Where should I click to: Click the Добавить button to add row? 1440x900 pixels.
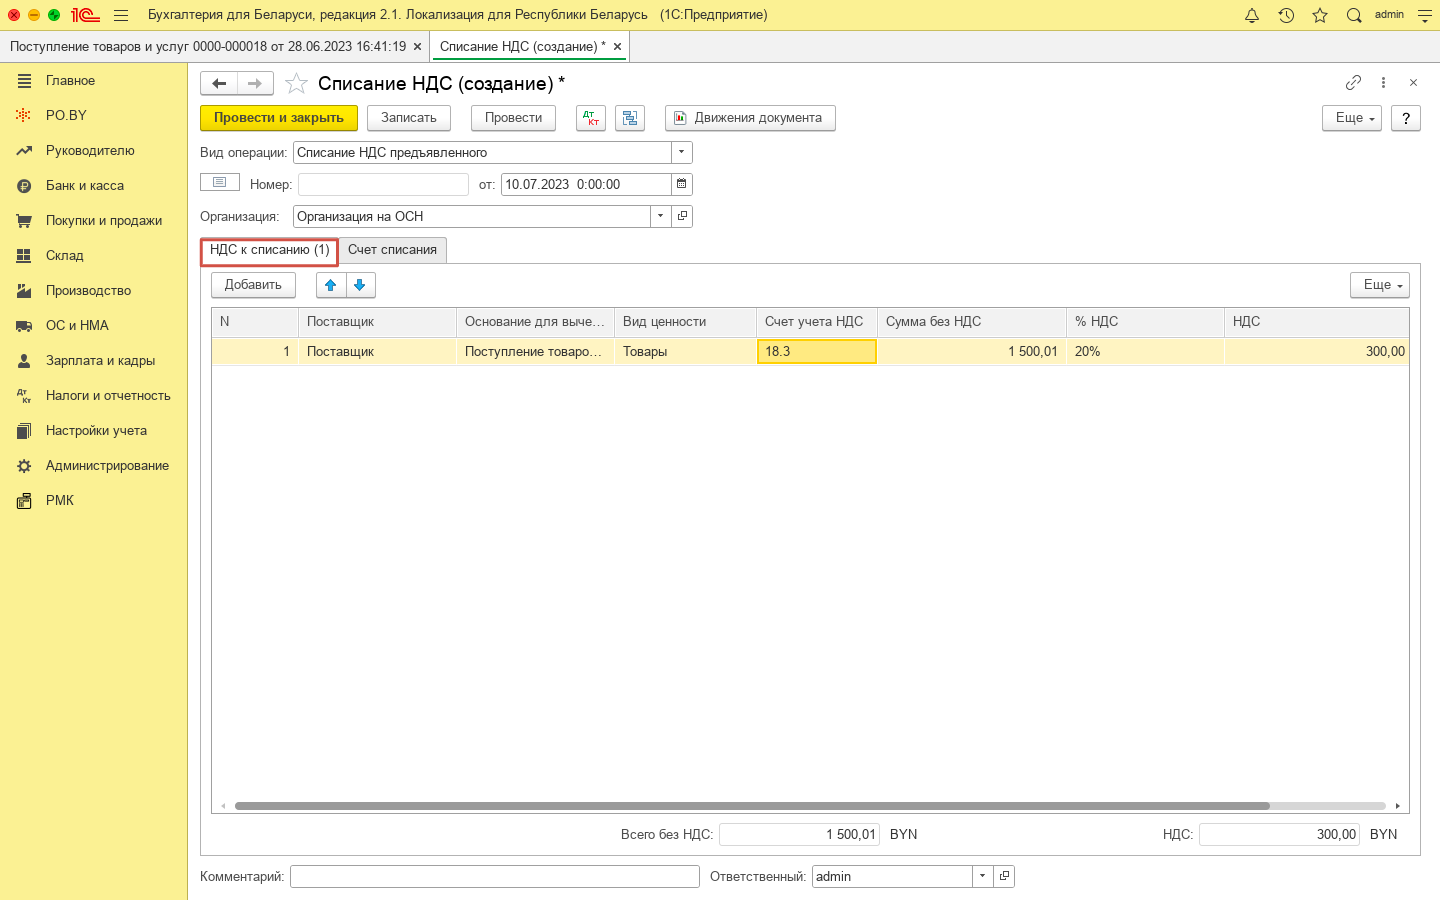(x=253, y=285)
